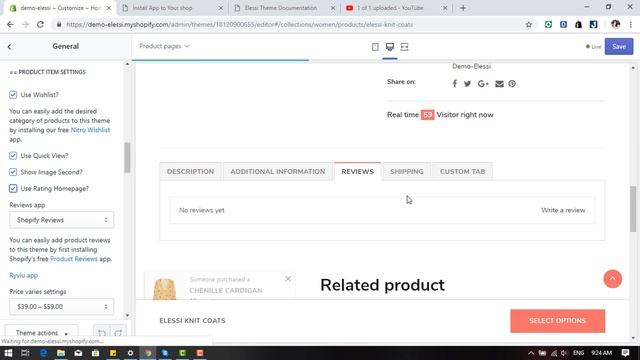
Task: Open the Product Reviews app link
Action: (74, 259)
